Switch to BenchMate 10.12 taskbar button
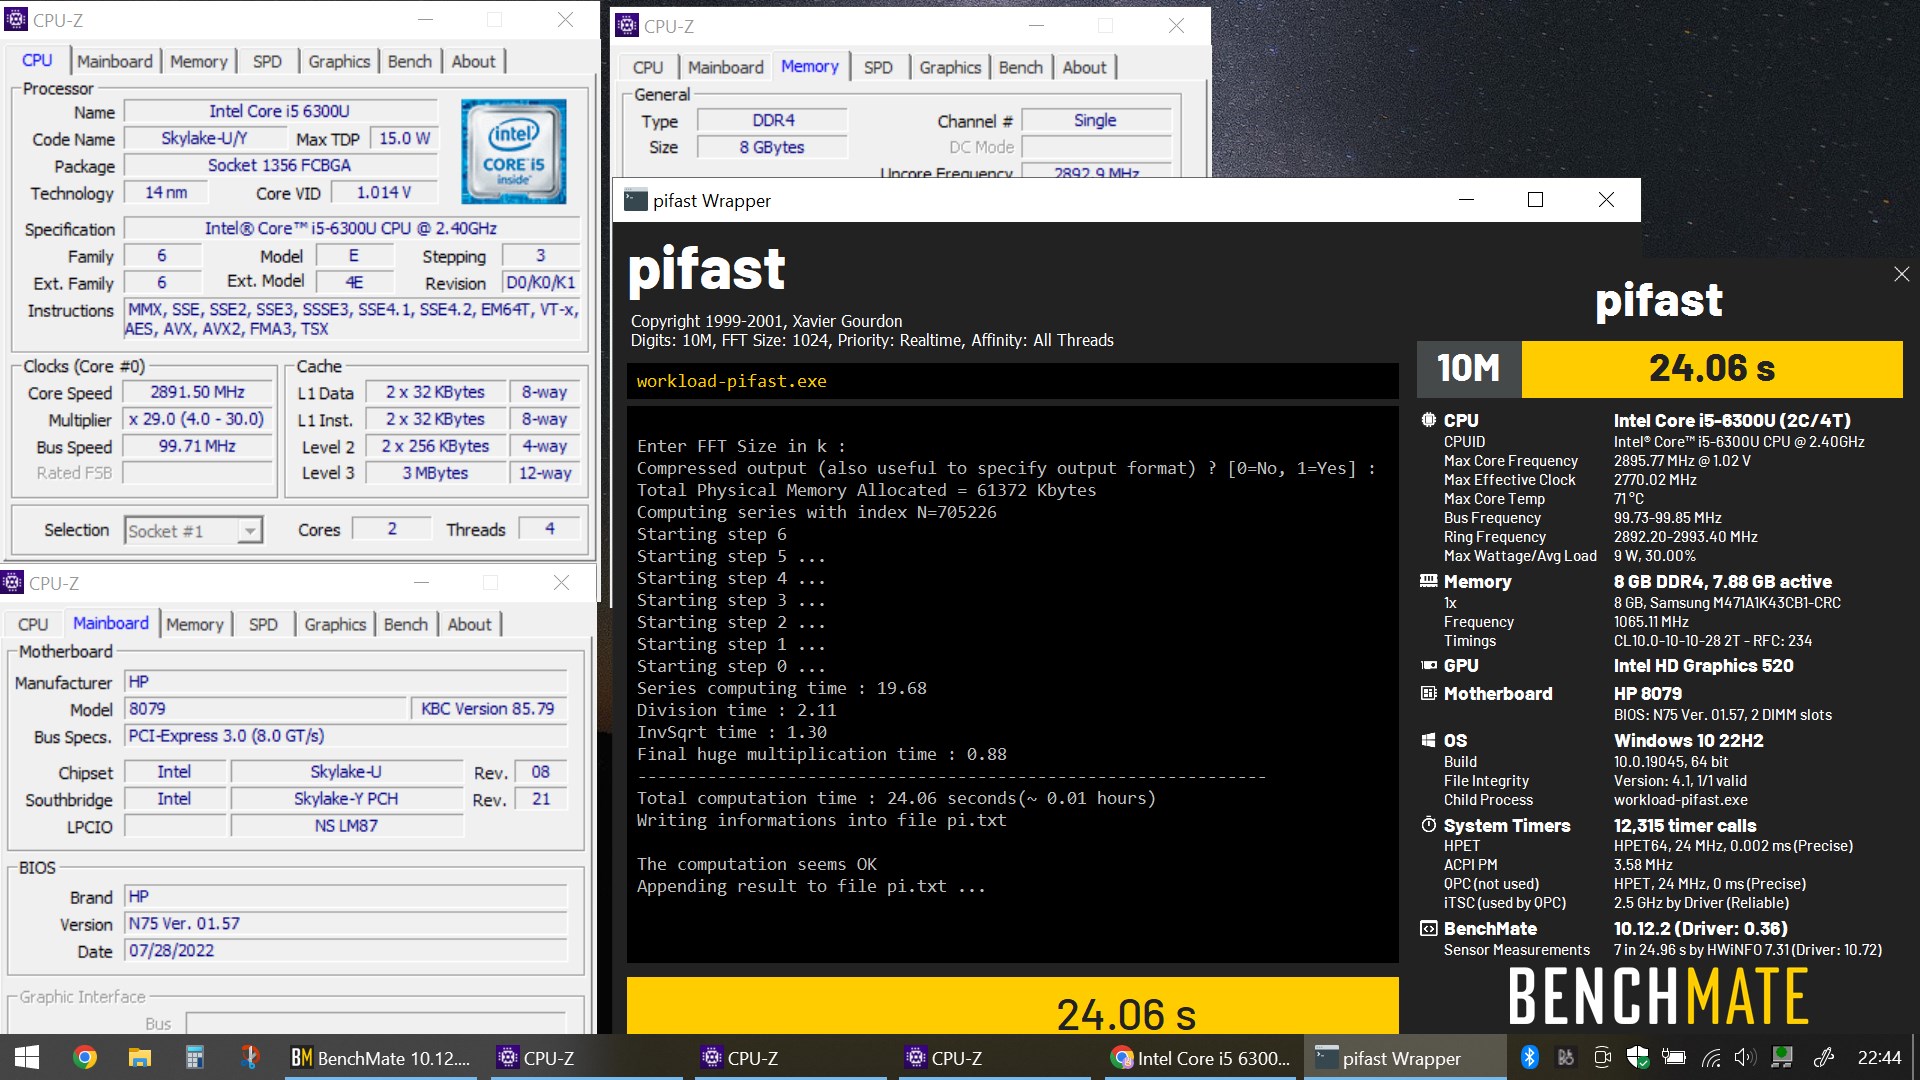The height and width of the screenshot is (1080, 1920). 381,1057
